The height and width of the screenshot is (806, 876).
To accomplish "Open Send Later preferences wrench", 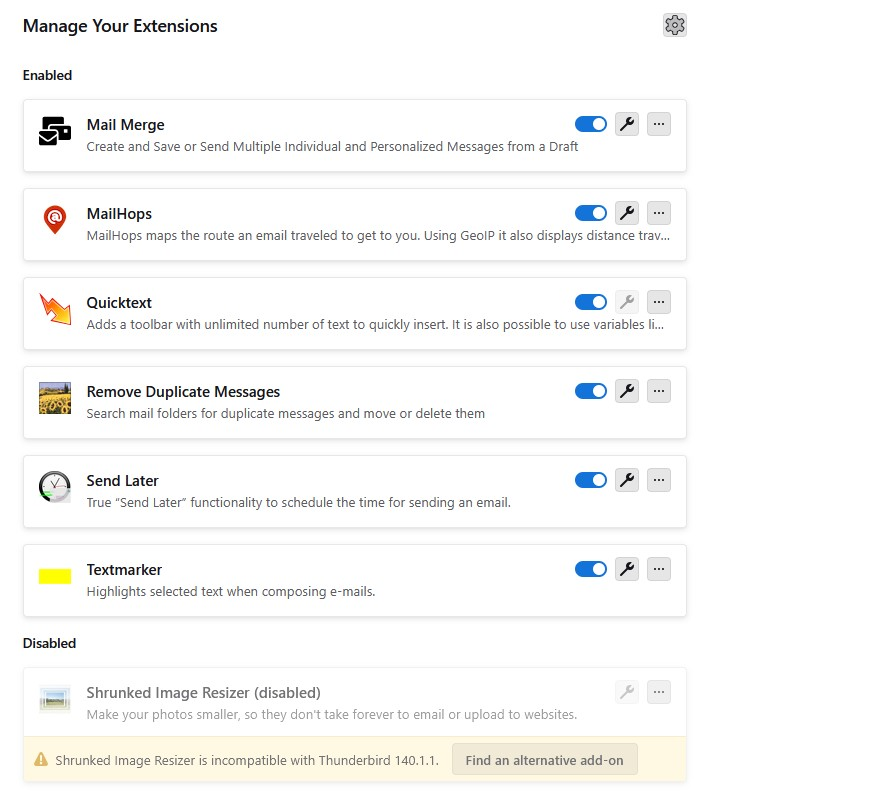I will (x=627, y=480).
